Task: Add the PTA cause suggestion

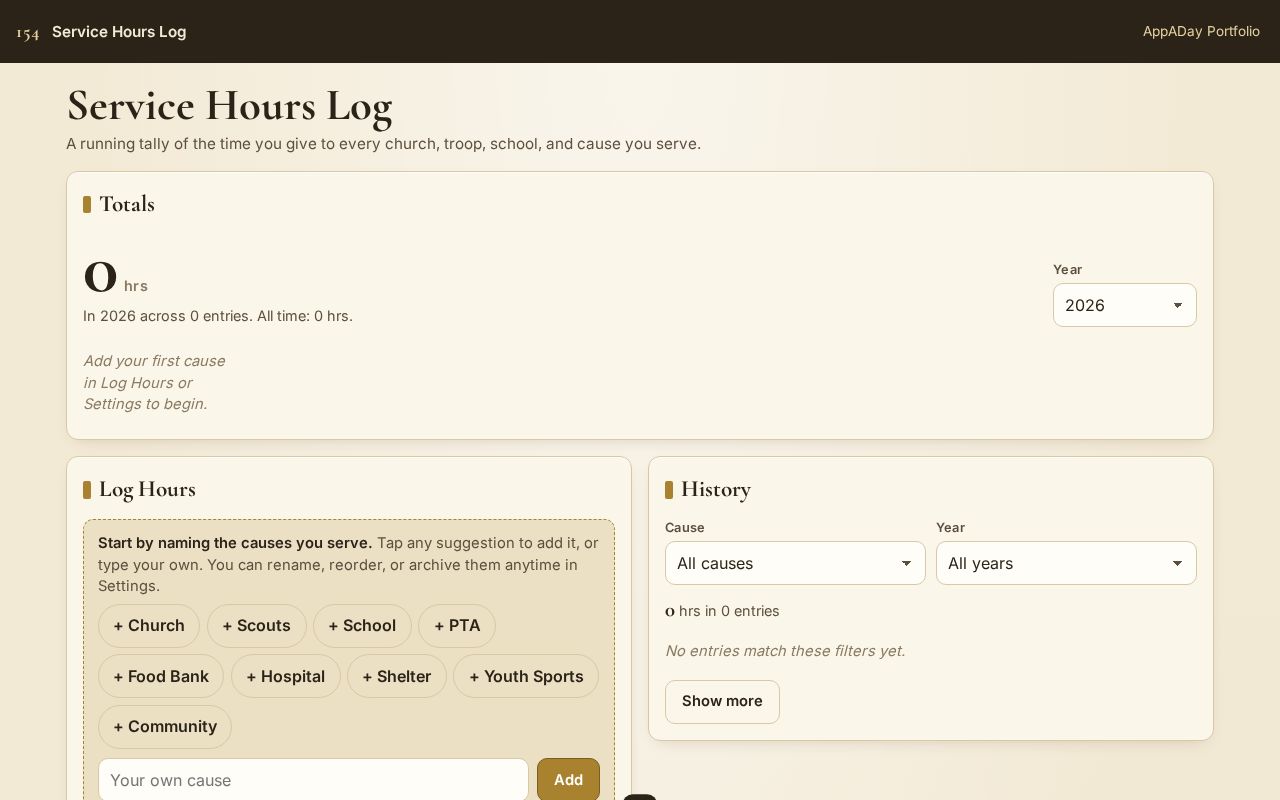Action: click(457, 626)
